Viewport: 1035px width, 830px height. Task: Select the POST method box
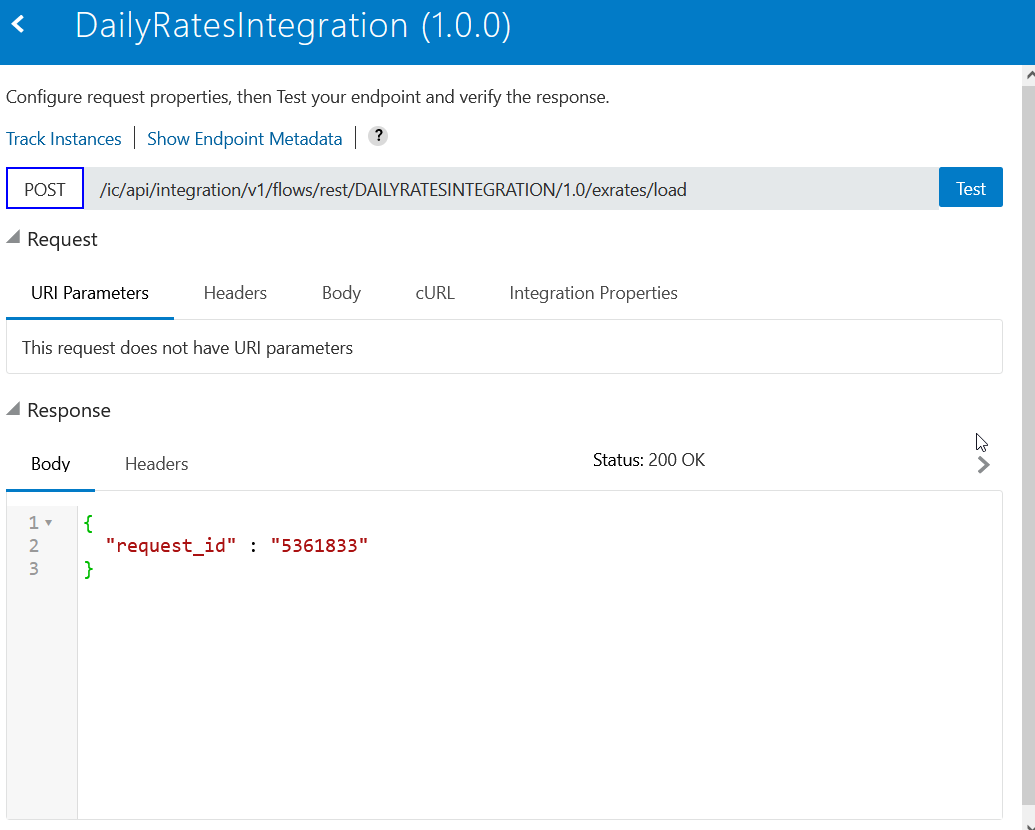pyautogui.click(x=44, y=188)
